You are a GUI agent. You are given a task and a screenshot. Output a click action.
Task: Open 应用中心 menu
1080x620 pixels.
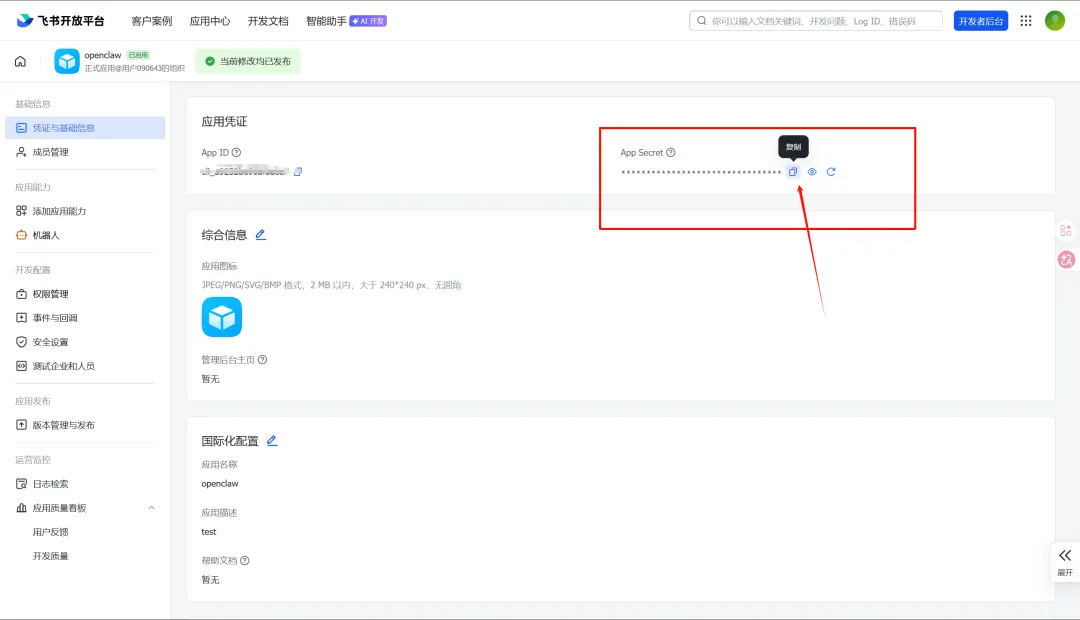click(x=210, y=21)
